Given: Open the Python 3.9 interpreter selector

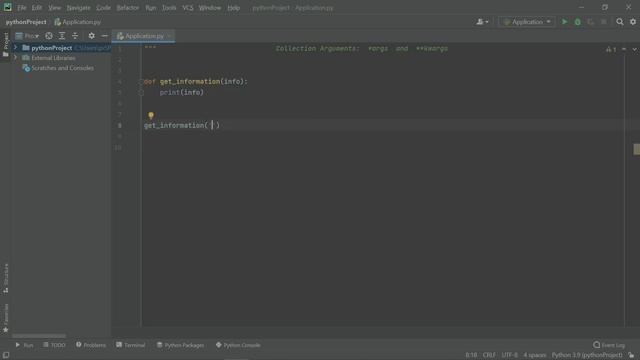Looking at the screenshot, I should pyautogui.click(x=587, y=355).
